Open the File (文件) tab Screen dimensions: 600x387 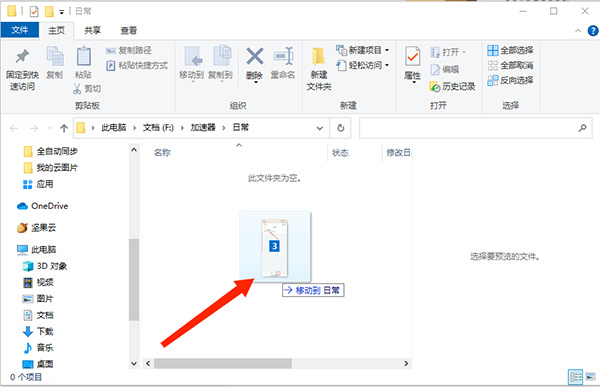[20, 30]
